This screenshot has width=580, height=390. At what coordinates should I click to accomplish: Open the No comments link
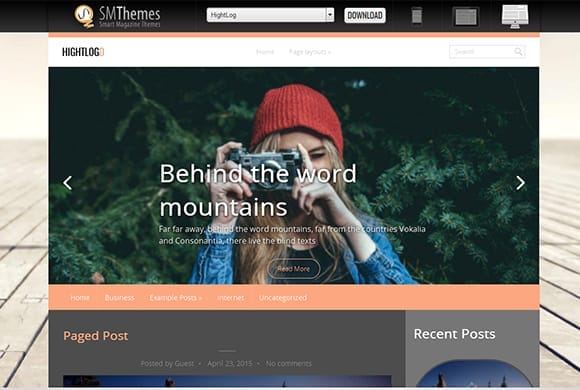pos(289,364)
